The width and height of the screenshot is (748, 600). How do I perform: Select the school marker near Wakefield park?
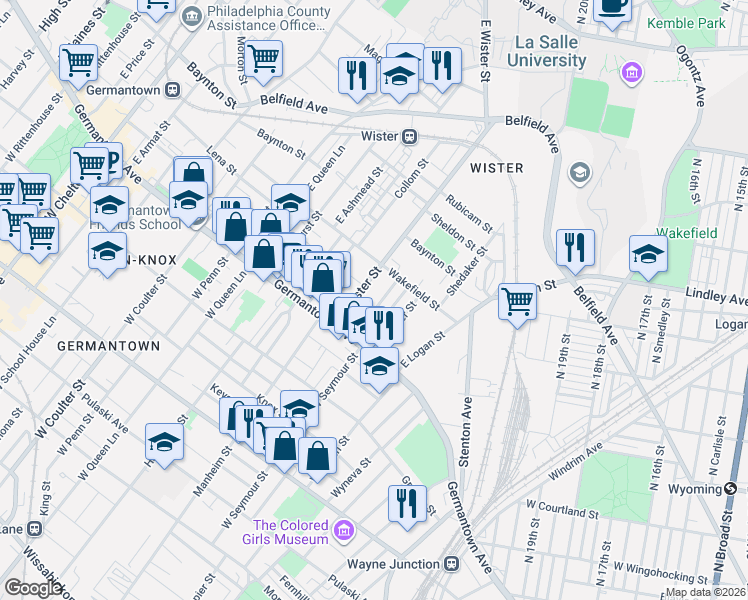tap(648, 258)
